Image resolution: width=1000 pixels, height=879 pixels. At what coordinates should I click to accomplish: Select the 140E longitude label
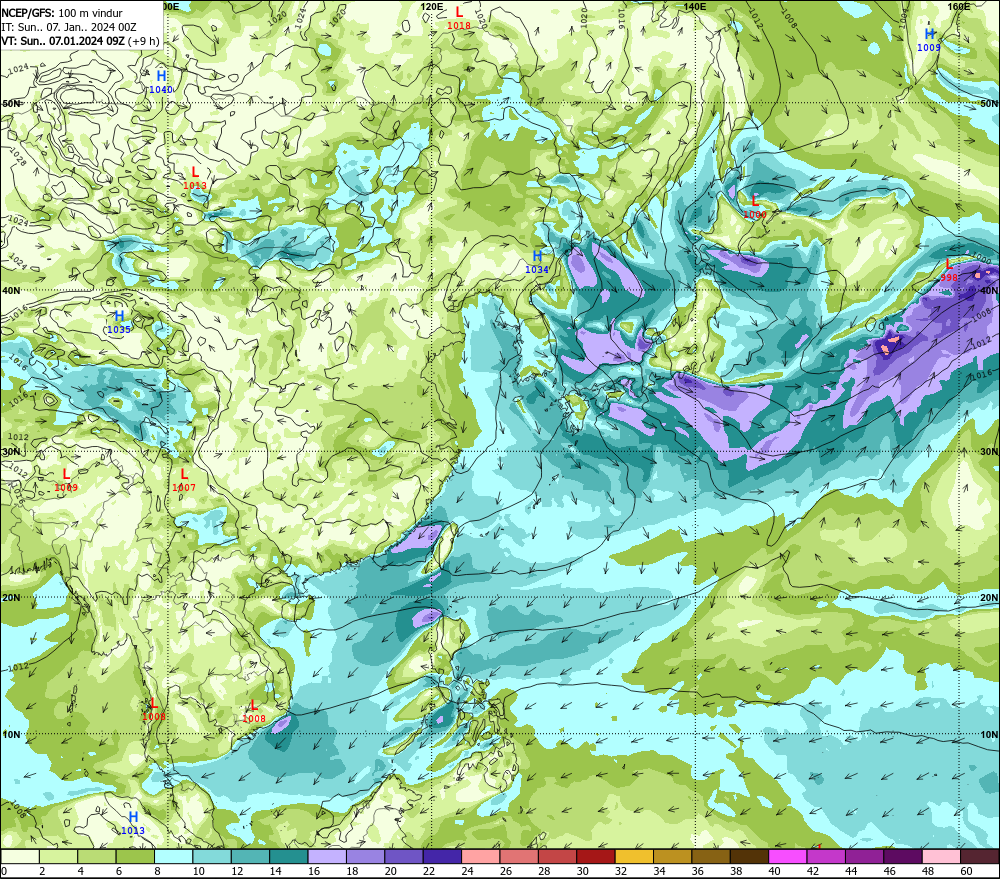695,6
